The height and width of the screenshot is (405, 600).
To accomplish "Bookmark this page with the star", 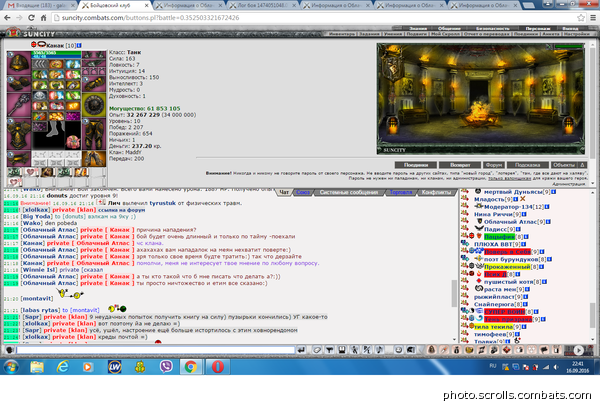I will (x=581, y=18).
